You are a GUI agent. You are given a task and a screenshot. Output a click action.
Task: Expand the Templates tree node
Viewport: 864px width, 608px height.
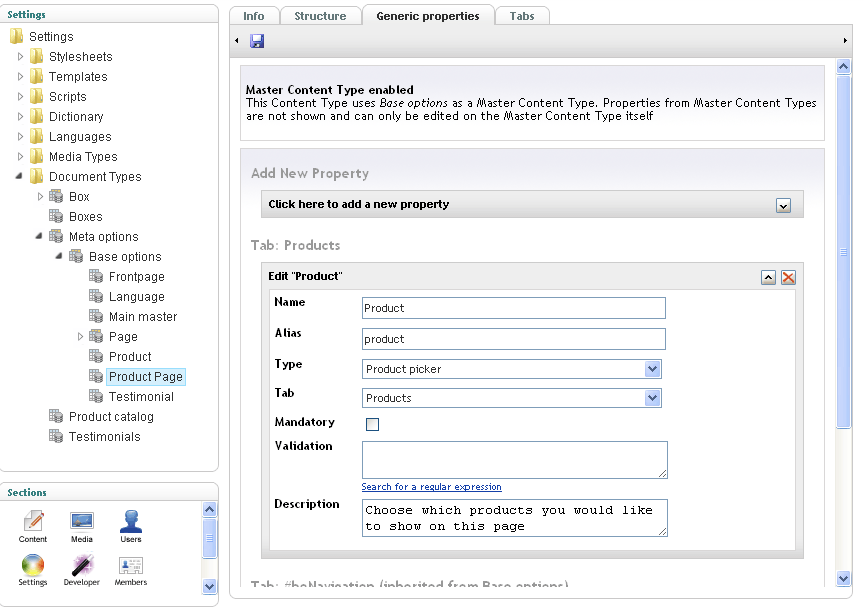click(x=20, y=76)
